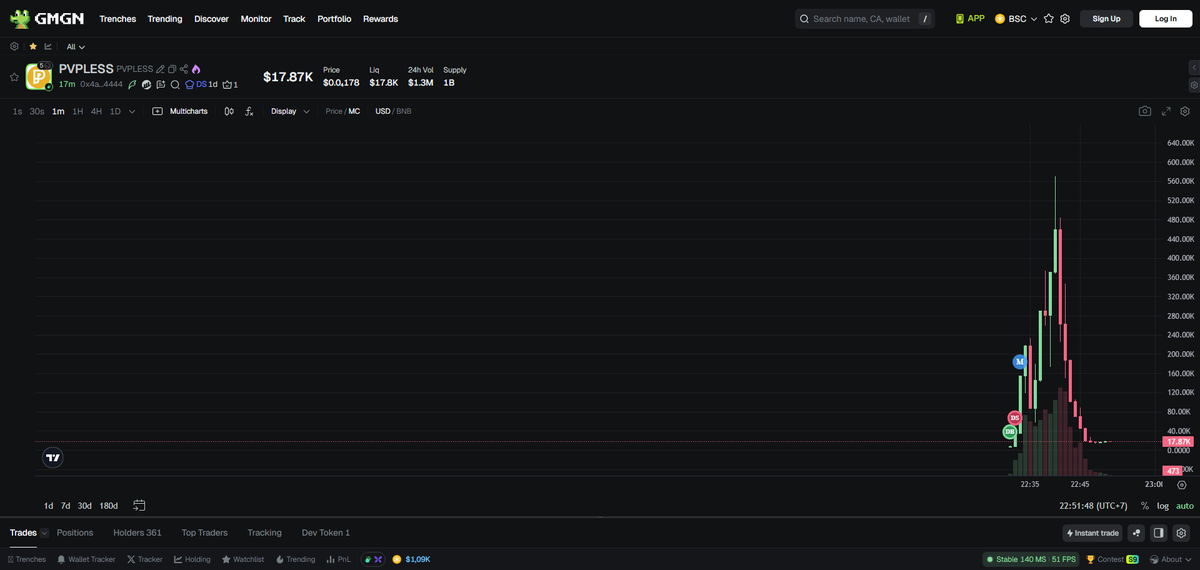Toggle log scale on chart
The image size is (1200, 570).
coord(1162,506)
